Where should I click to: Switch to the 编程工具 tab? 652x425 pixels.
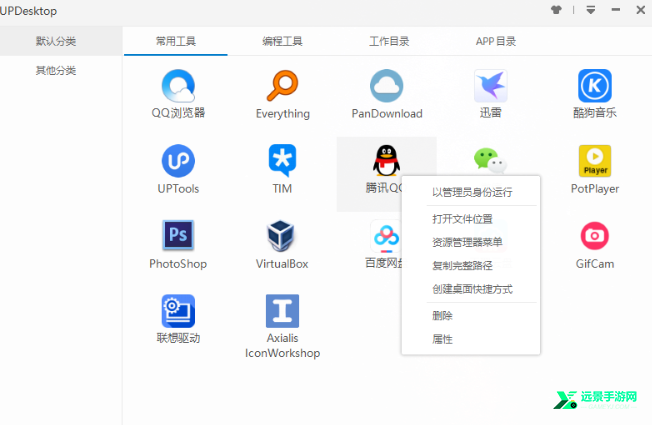pyautogui.click(x=282, y=41)
